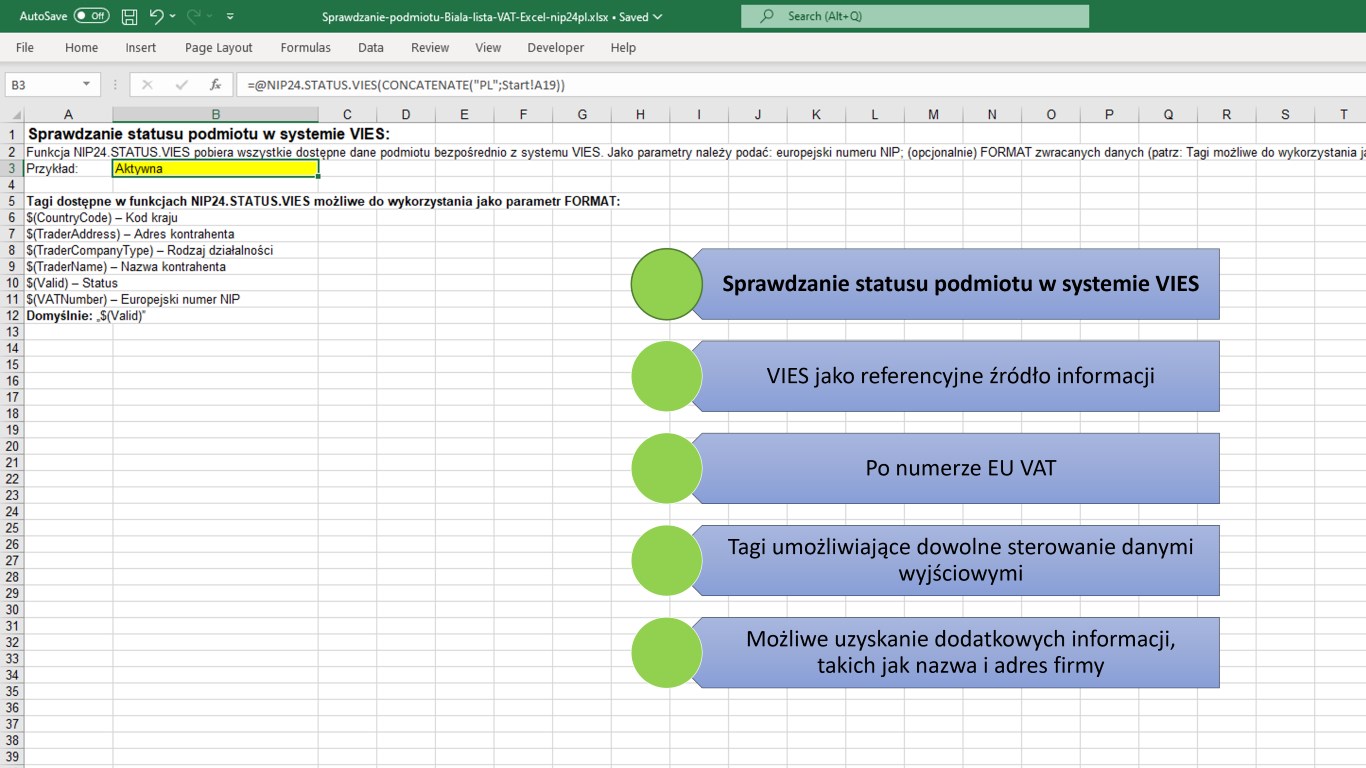Click the Cancel X formula icon
Image resolution: width=1366 pixels, height=768 pixels.
[x=147, y=85]
